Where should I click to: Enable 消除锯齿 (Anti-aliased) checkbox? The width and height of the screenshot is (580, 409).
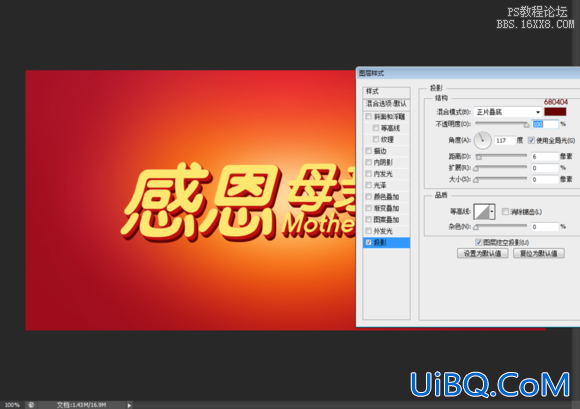[505, 212]
